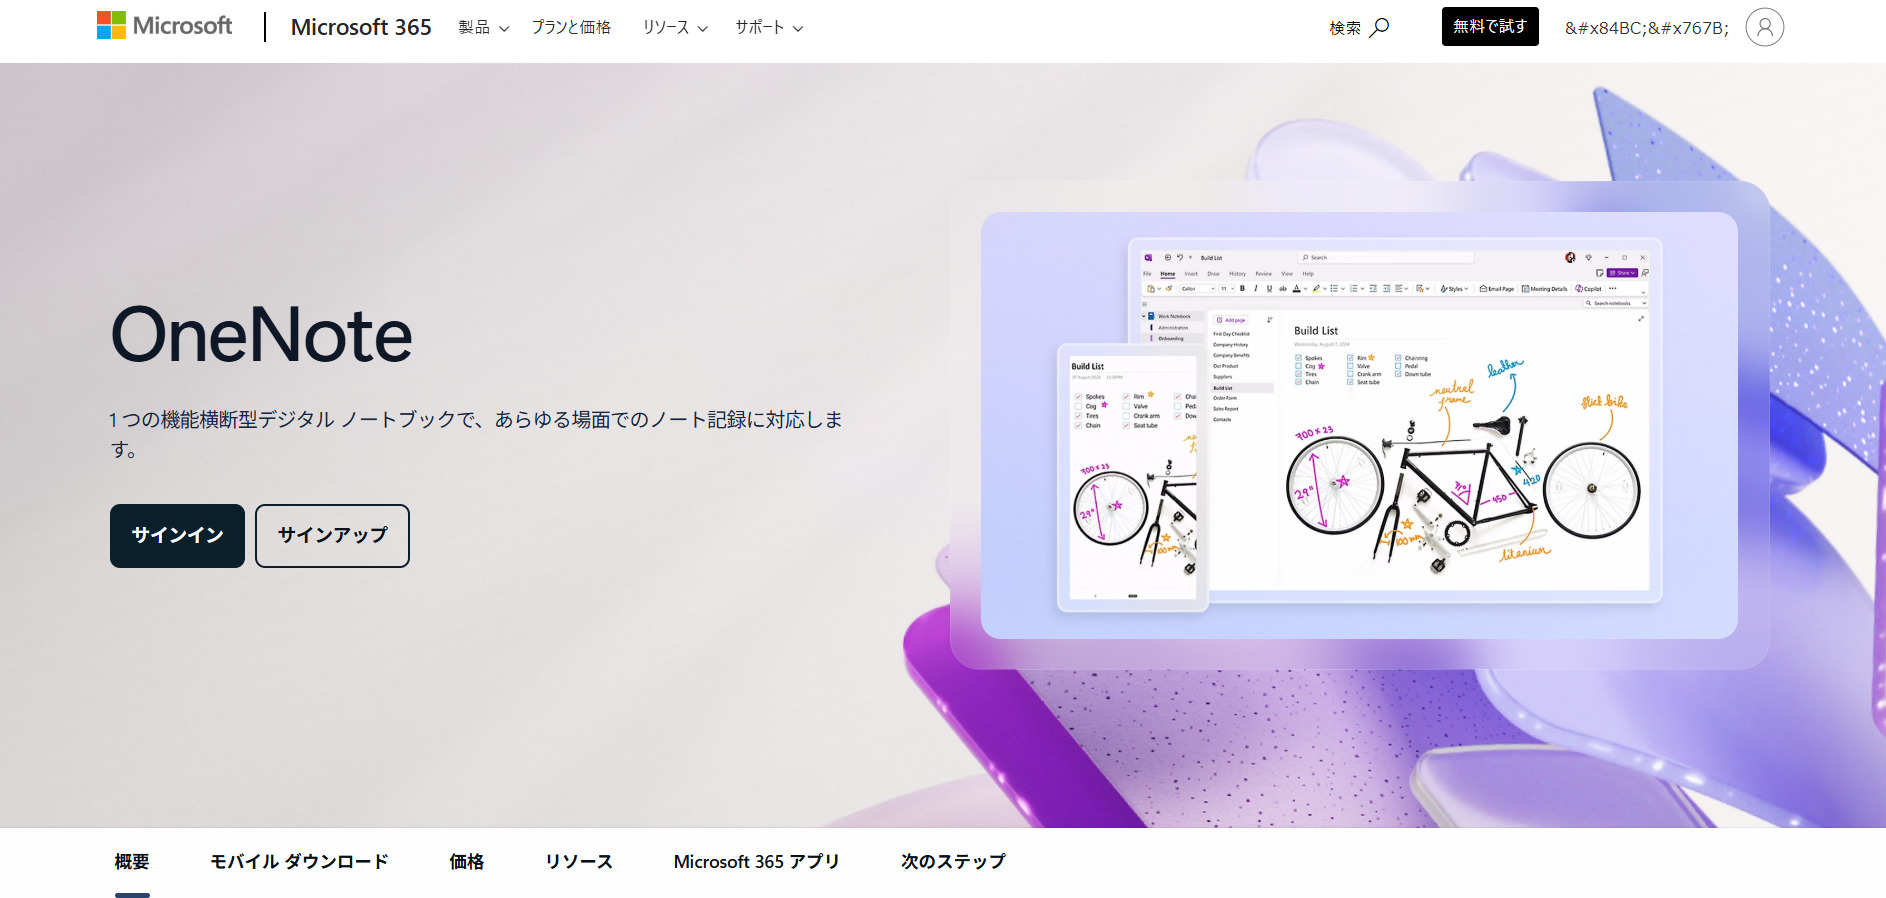Click the mobile Build List preview image
This screenshot has width=1886, height=898.
tap(1133, 477)
